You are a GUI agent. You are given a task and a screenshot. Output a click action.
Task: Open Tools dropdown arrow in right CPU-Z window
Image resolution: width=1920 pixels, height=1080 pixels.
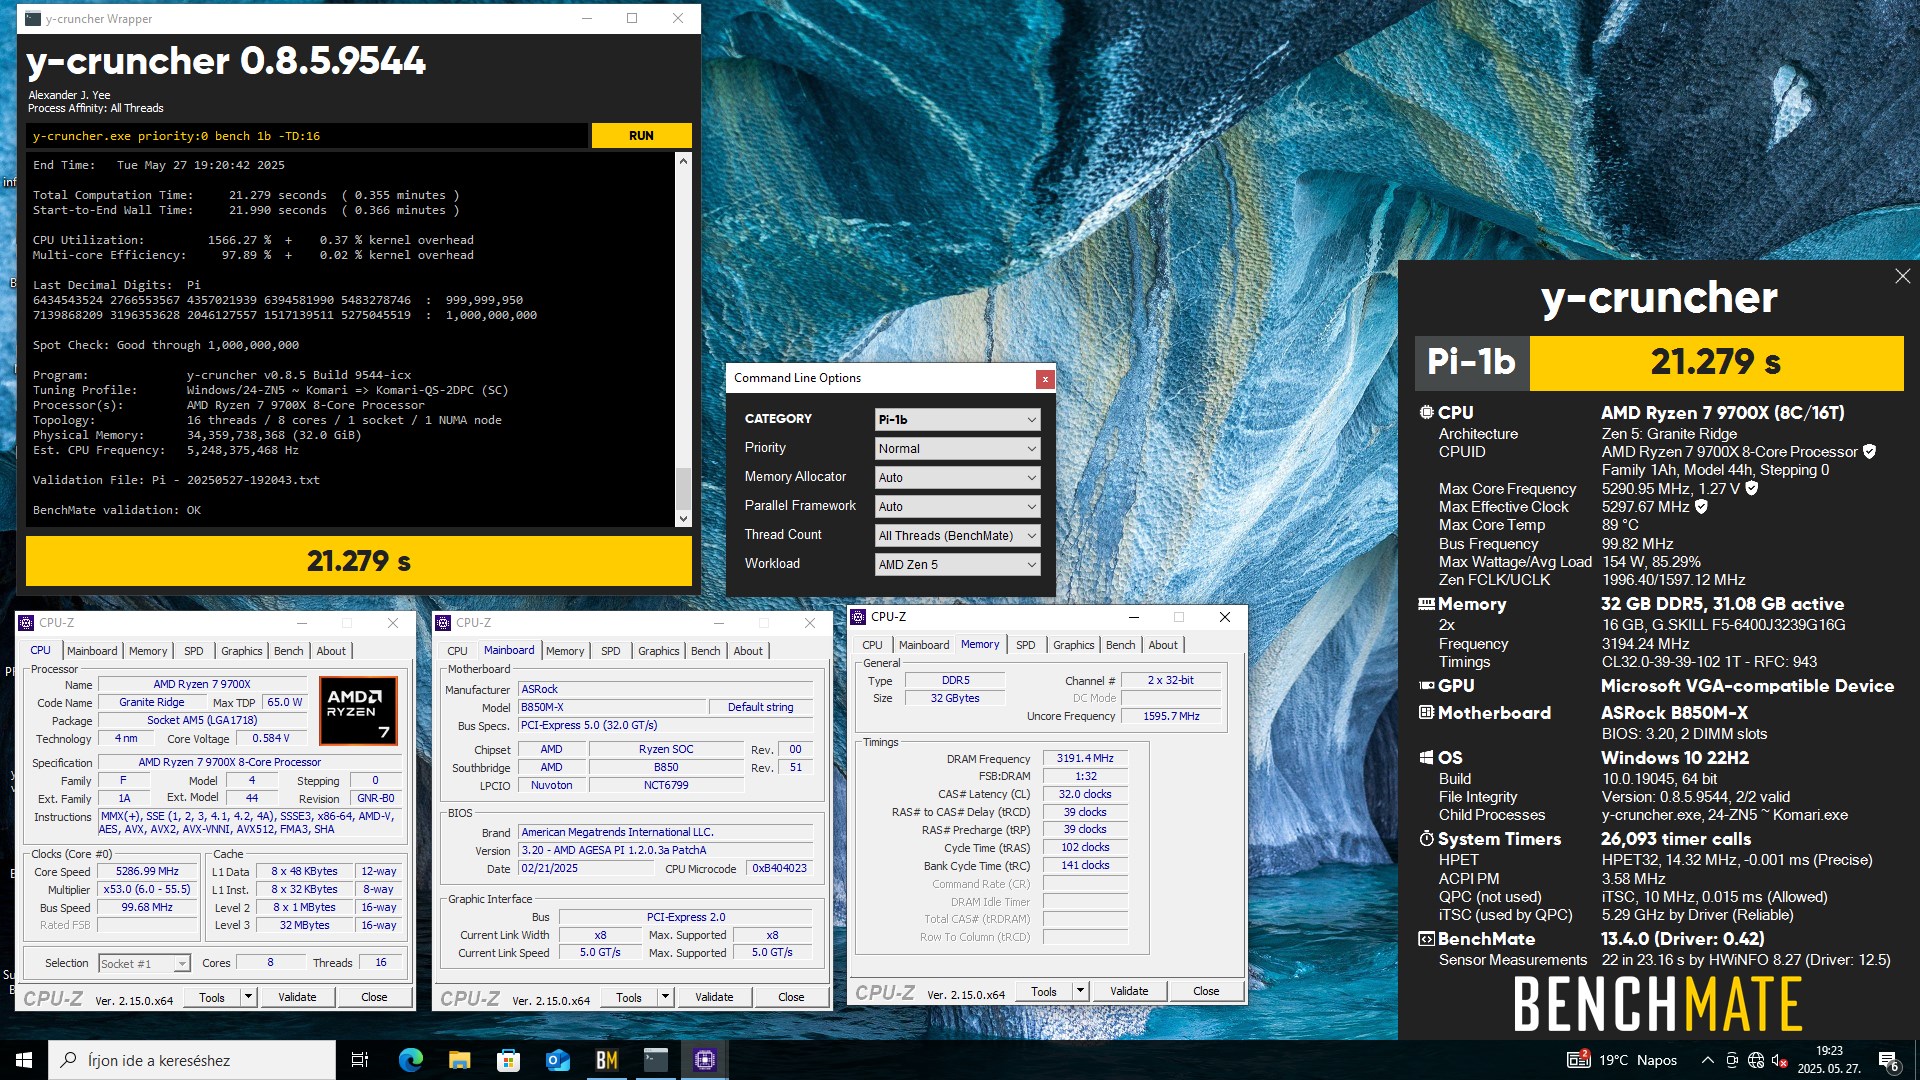(x=1080, y=992)
